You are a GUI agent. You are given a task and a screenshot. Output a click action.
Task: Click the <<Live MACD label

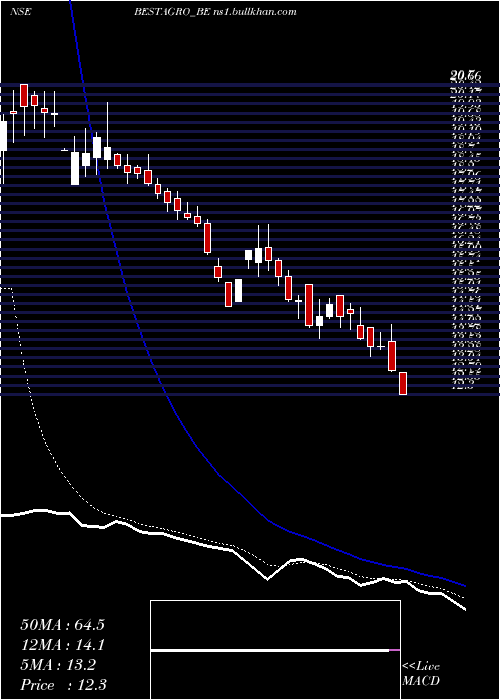(x=421, y=674)
